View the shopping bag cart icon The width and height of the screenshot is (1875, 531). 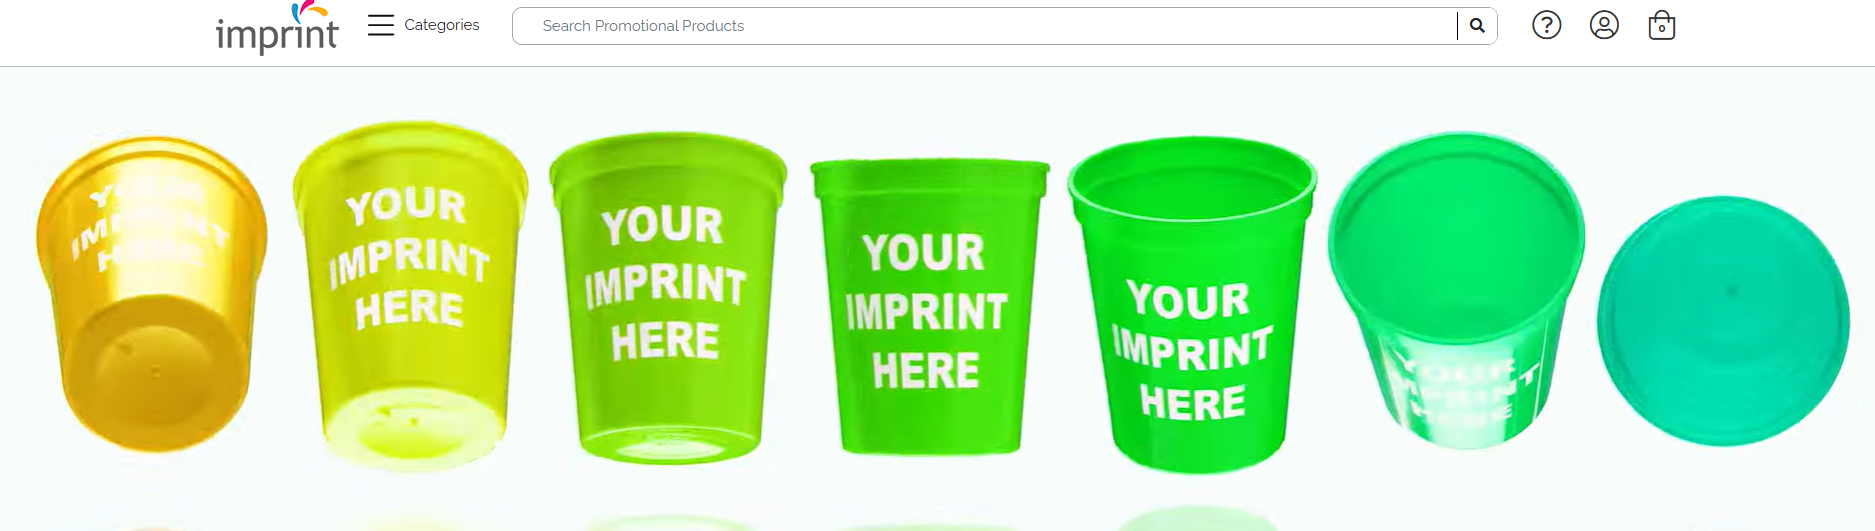(x=1662, y=25)
